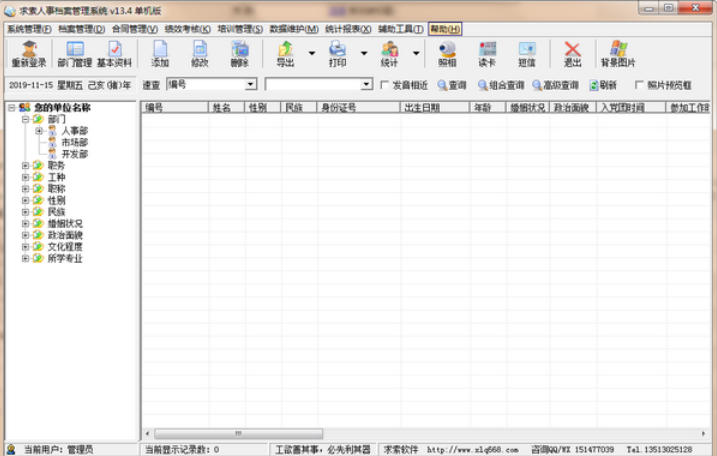Viewport: 717px width, 456px height.
Task: Open the 编号 search field dropdown
Action: (x=250, y=85)
